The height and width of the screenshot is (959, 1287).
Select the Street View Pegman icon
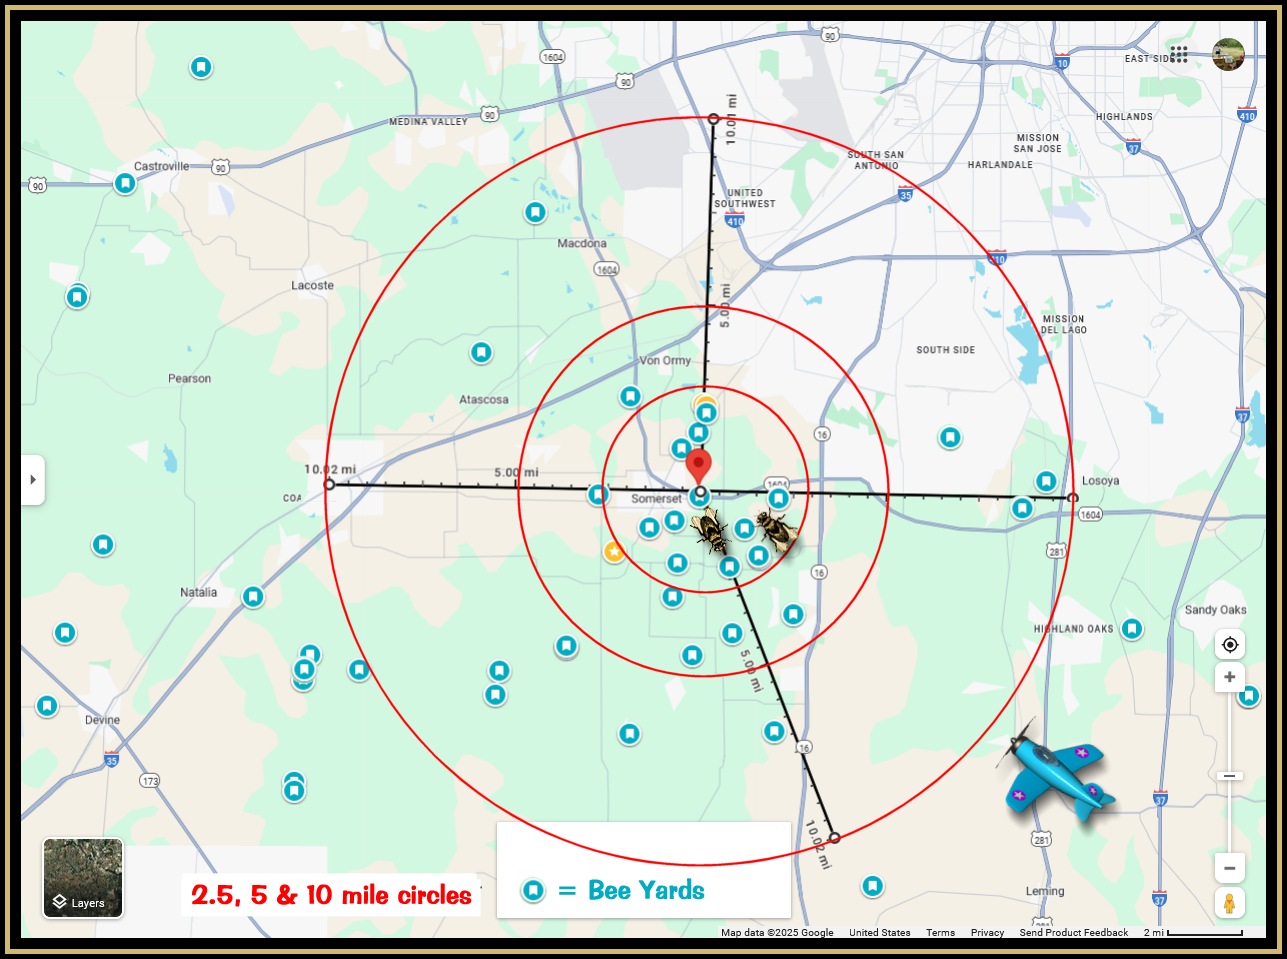pos(1230,902)
